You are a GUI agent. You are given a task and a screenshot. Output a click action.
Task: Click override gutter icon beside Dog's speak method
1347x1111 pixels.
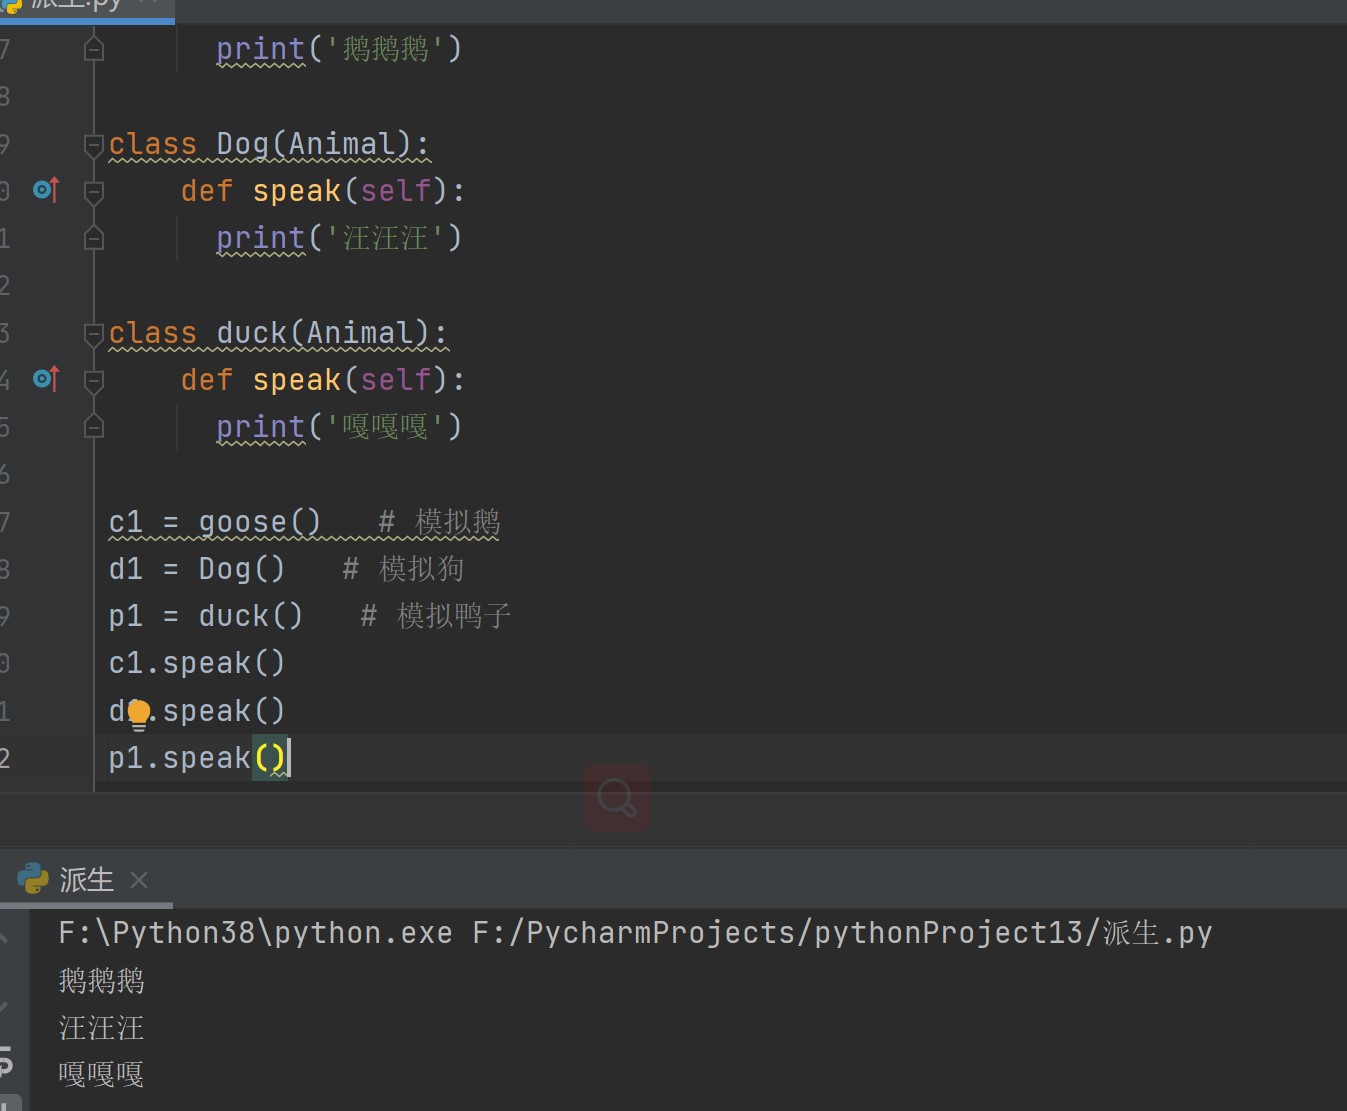(46, 189)
